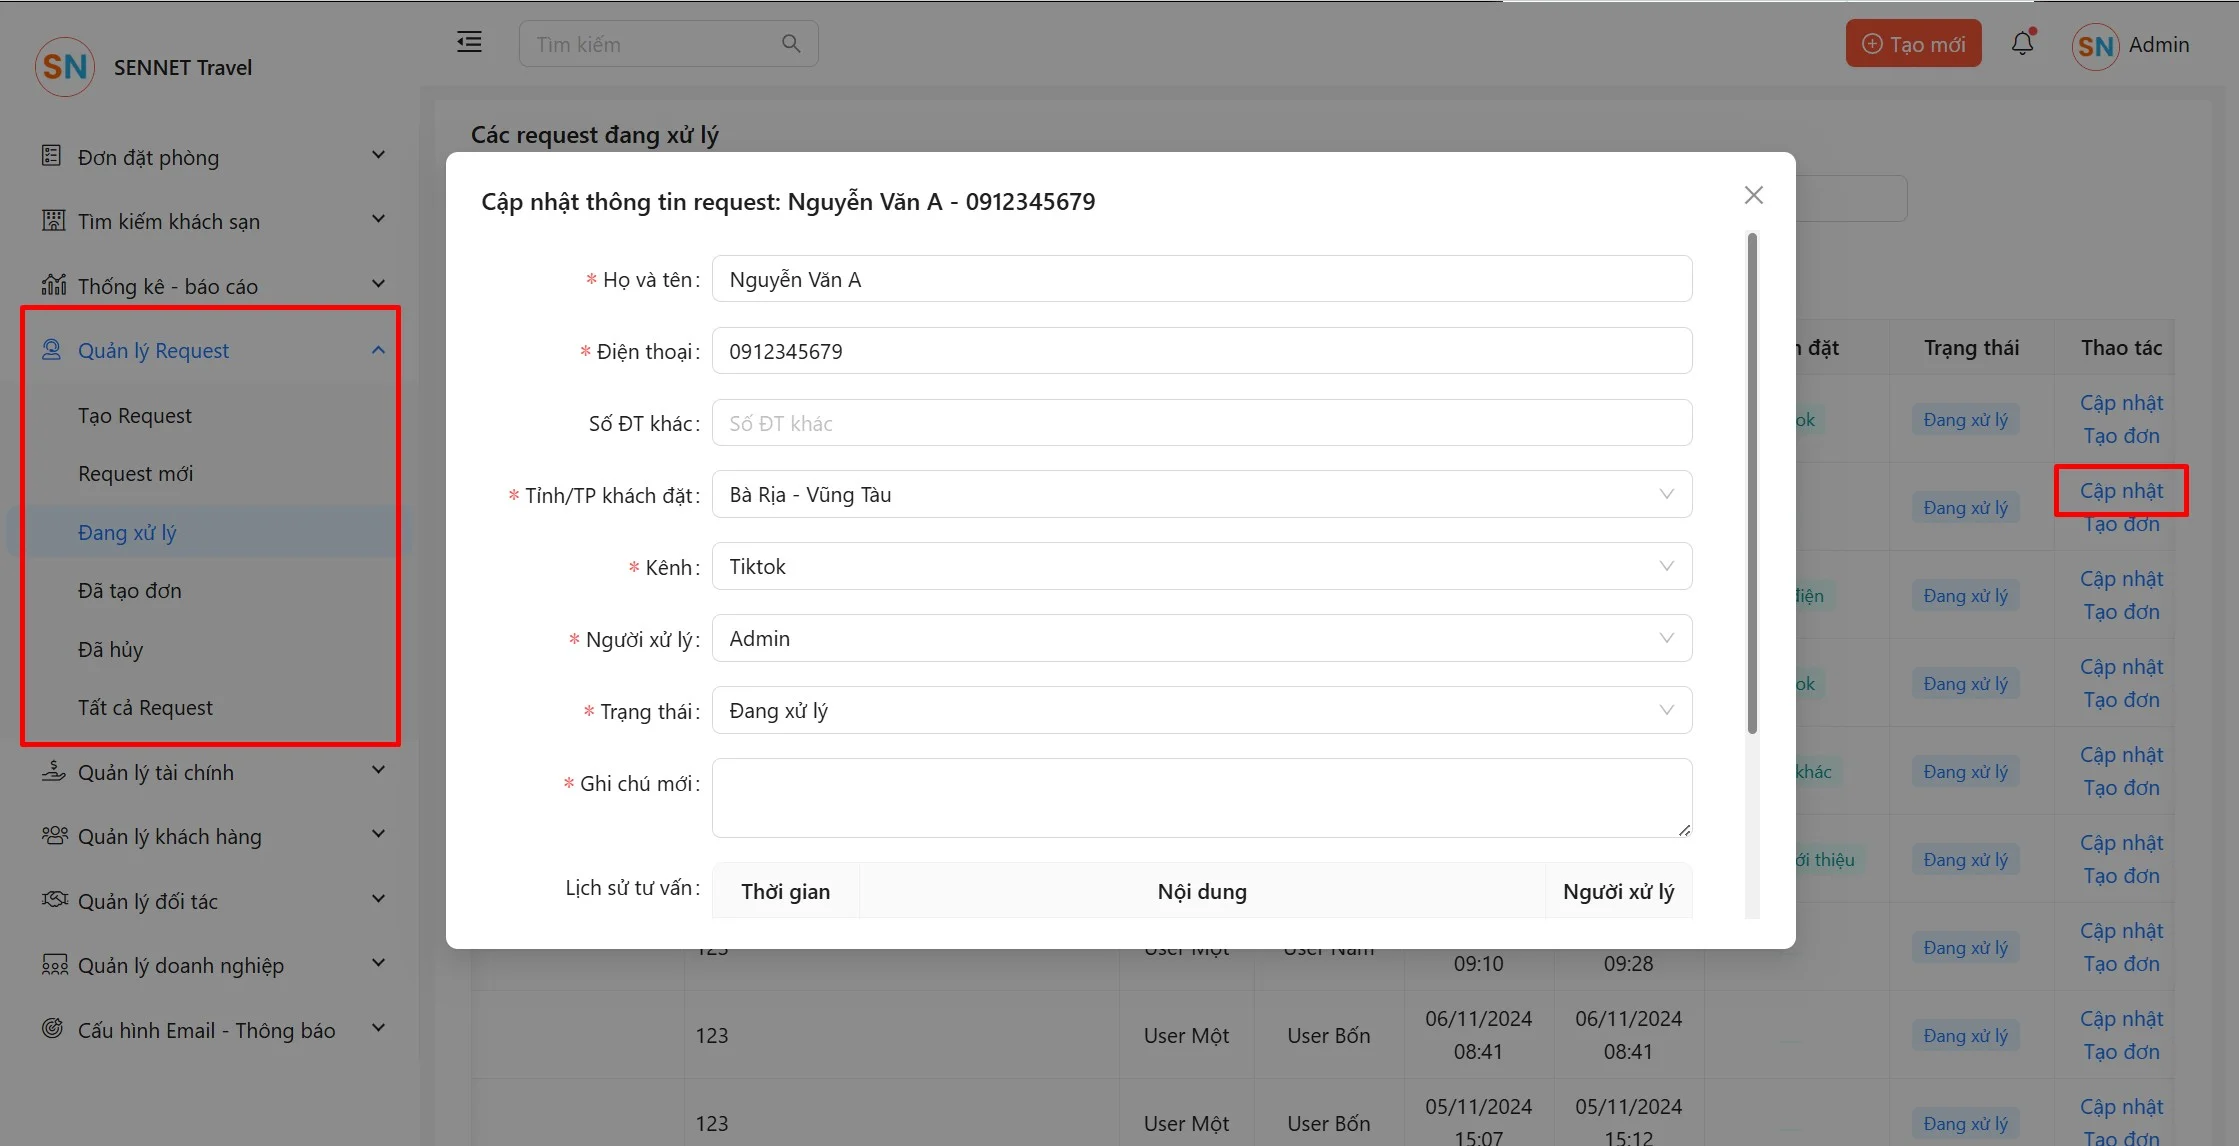Viewport: 2239px width, 1146px height.
Task: Click the Số ĐT khác input field
Action: pos(1201,423)
